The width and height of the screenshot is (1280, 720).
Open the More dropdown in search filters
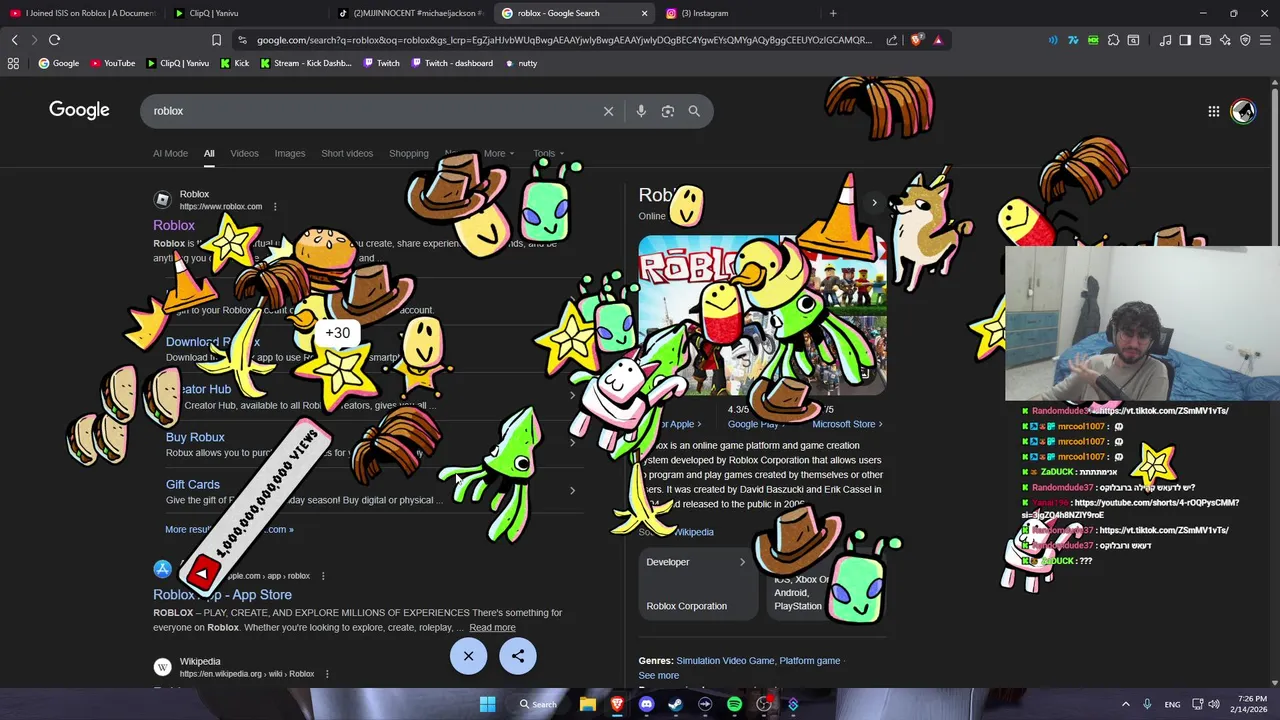(498, 154)
